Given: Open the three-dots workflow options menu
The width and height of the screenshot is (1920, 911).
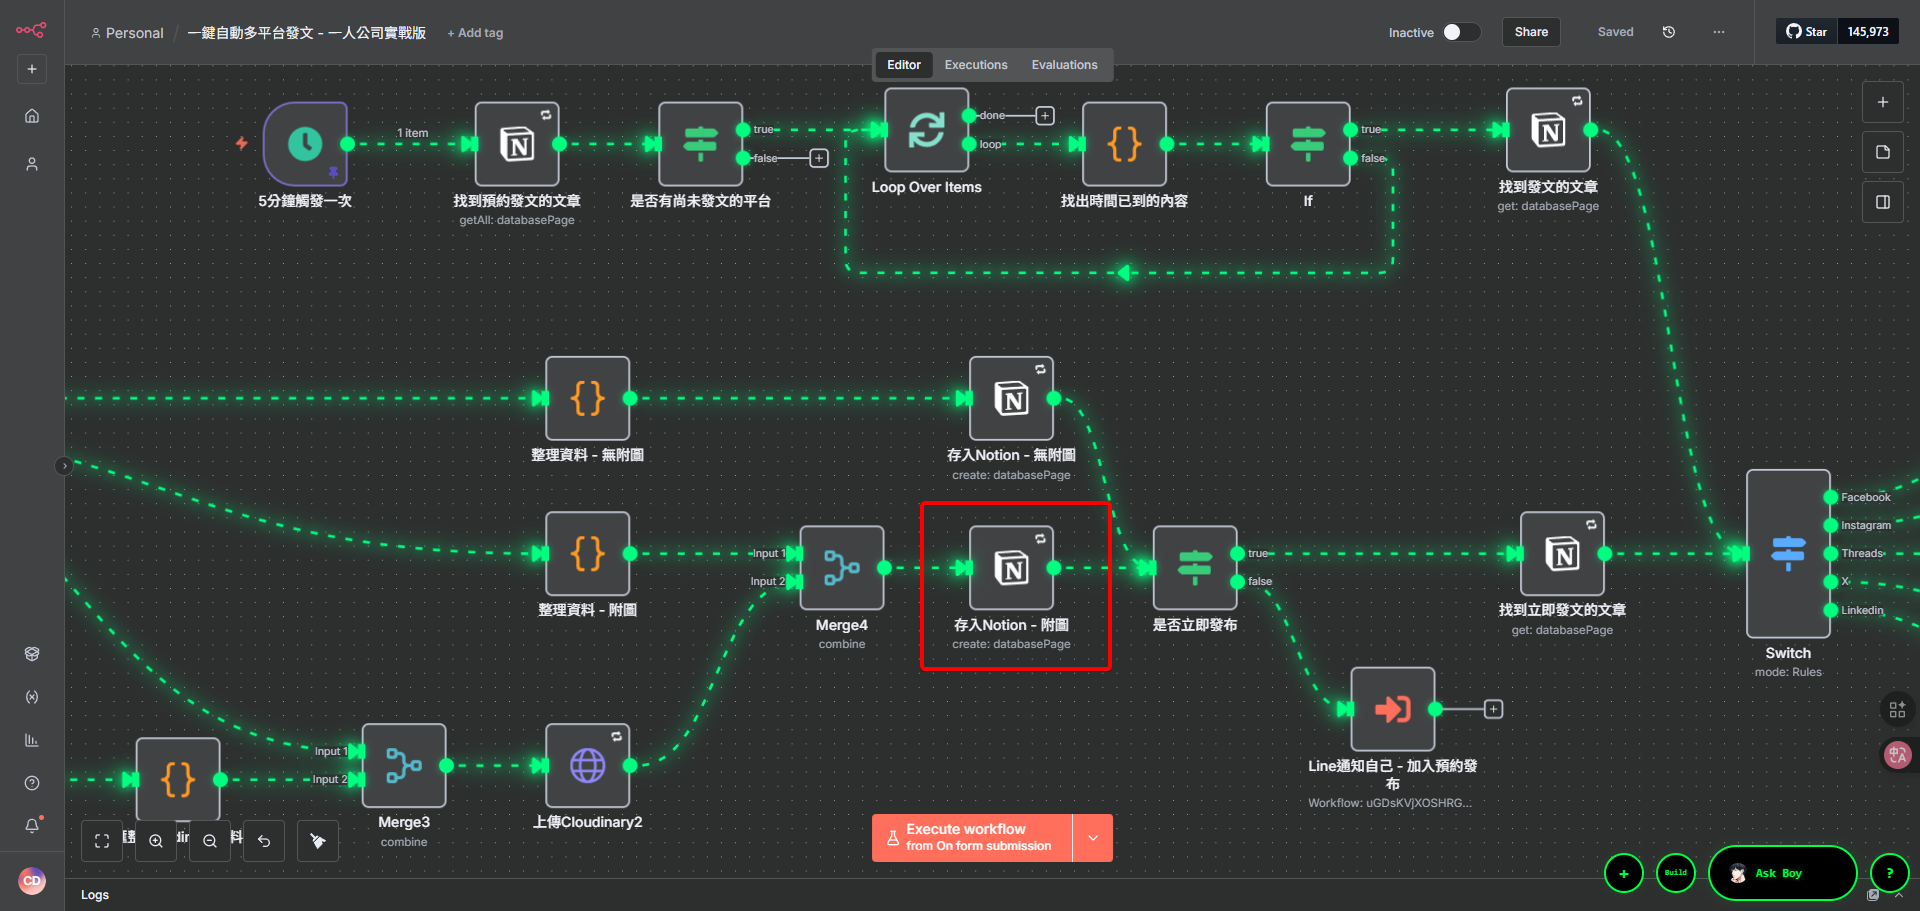Looking at the screenshot, I should click(x=1718, y=32).
